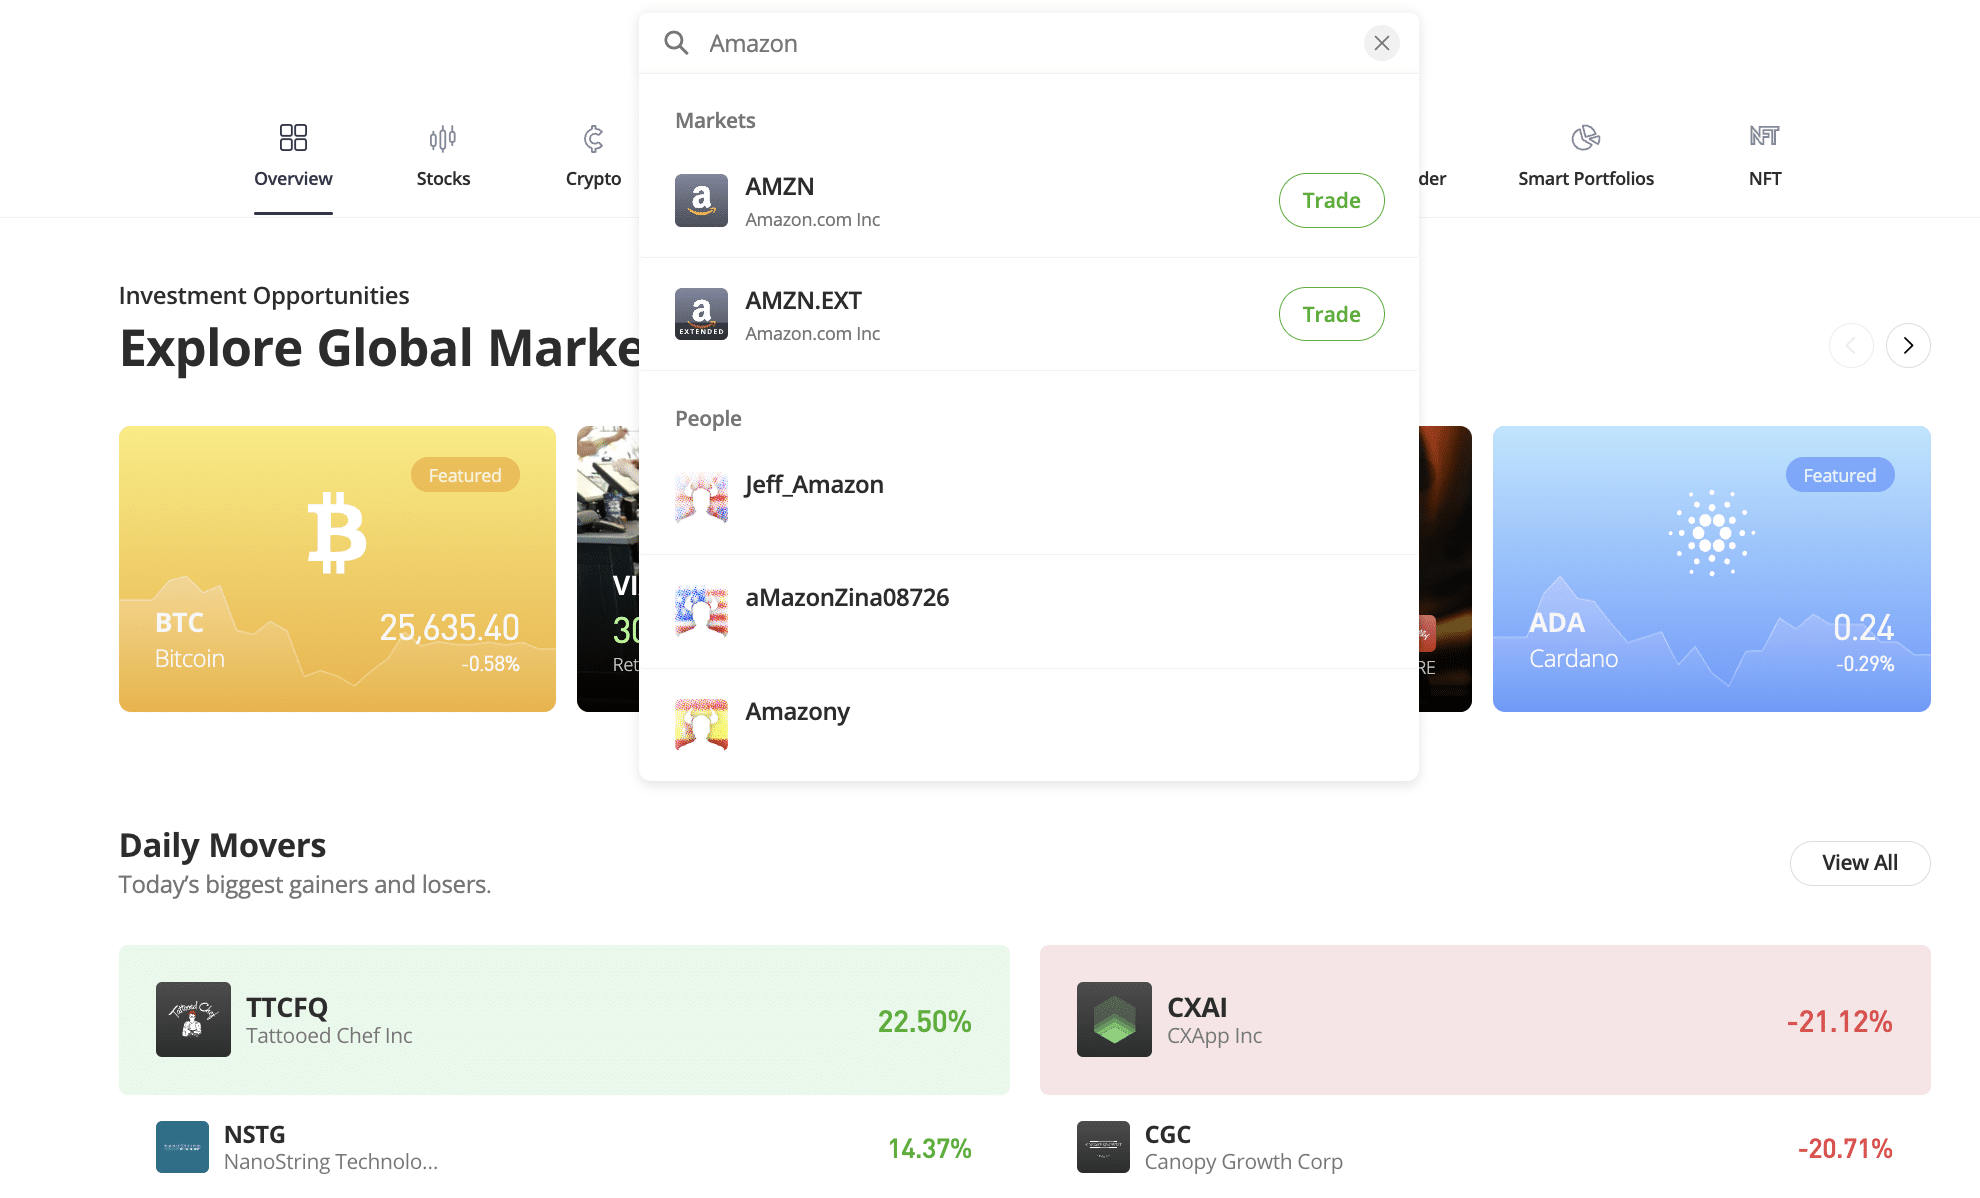Trade the AMZN stock
The width and height of the screenshot is (1980, 1198).
[x=1331, y=200]
